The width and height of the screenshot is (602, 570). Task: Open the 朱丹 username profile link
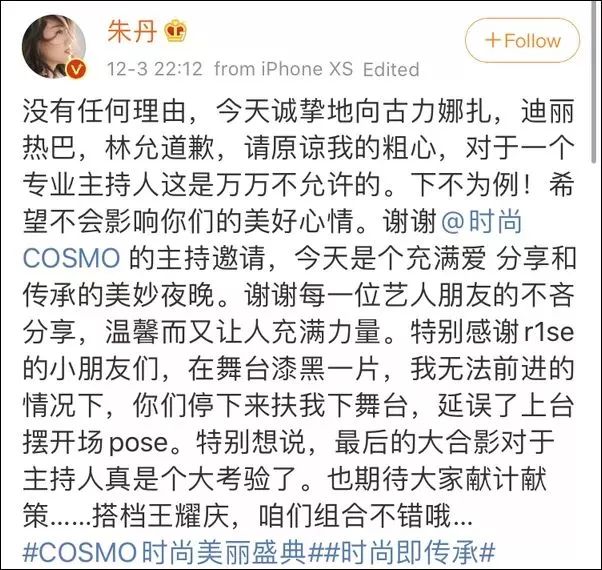click(x=132, y=31)
